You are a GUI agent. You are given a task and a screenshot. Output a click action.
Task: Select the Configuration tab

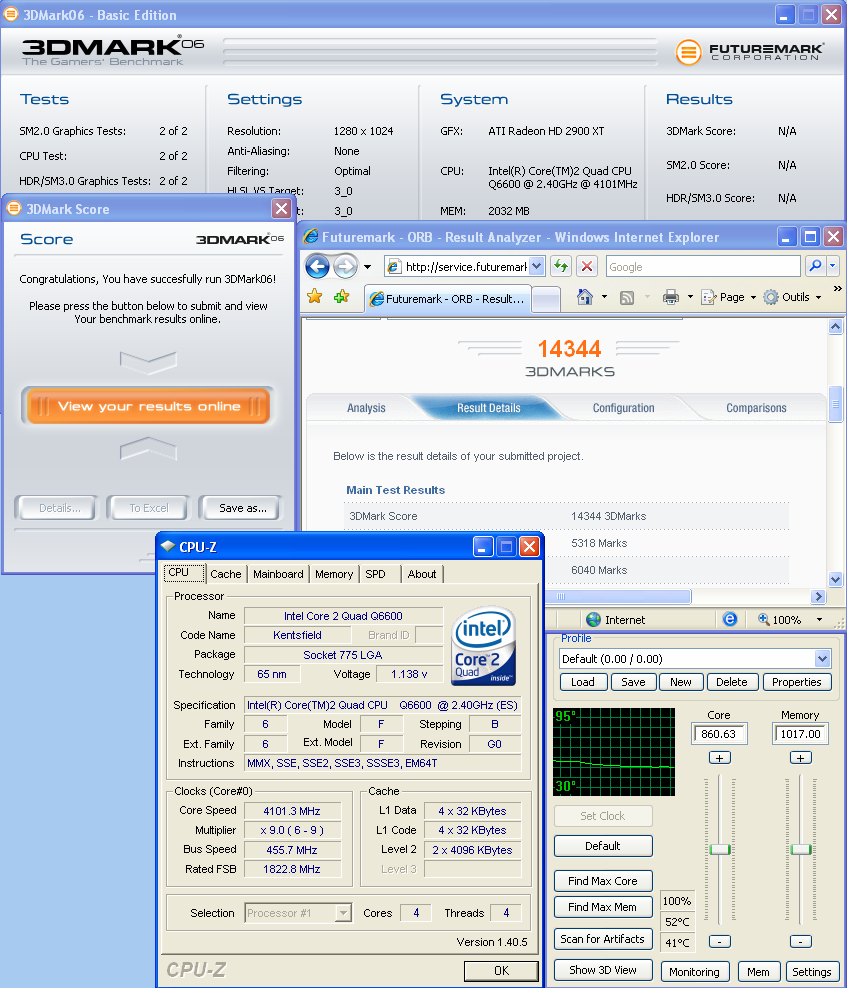pyautogui.click(x=623, y=408)
